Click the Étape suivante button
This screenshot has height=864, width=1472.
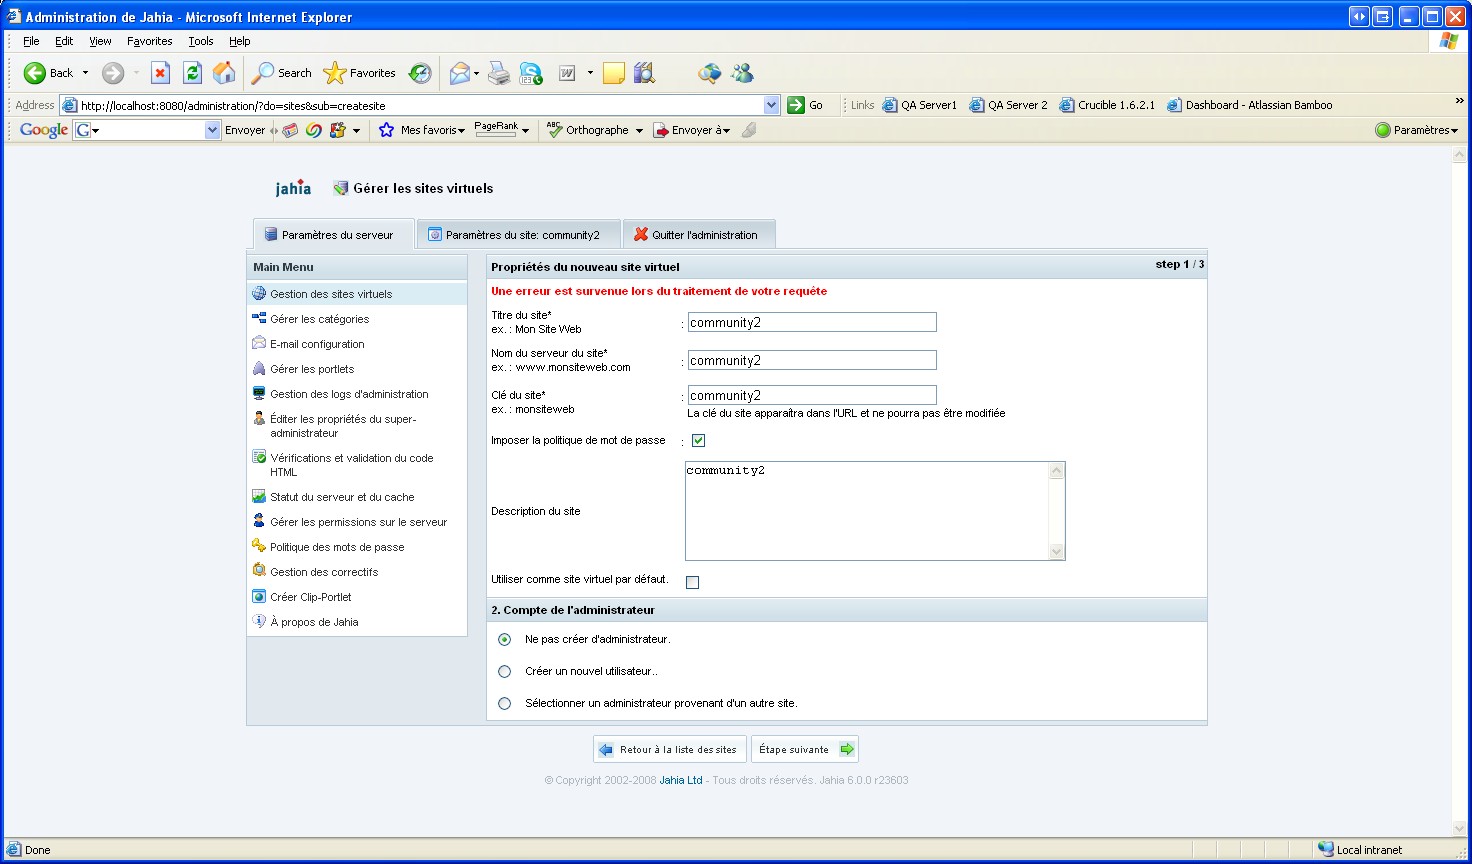tap(805, 749)
